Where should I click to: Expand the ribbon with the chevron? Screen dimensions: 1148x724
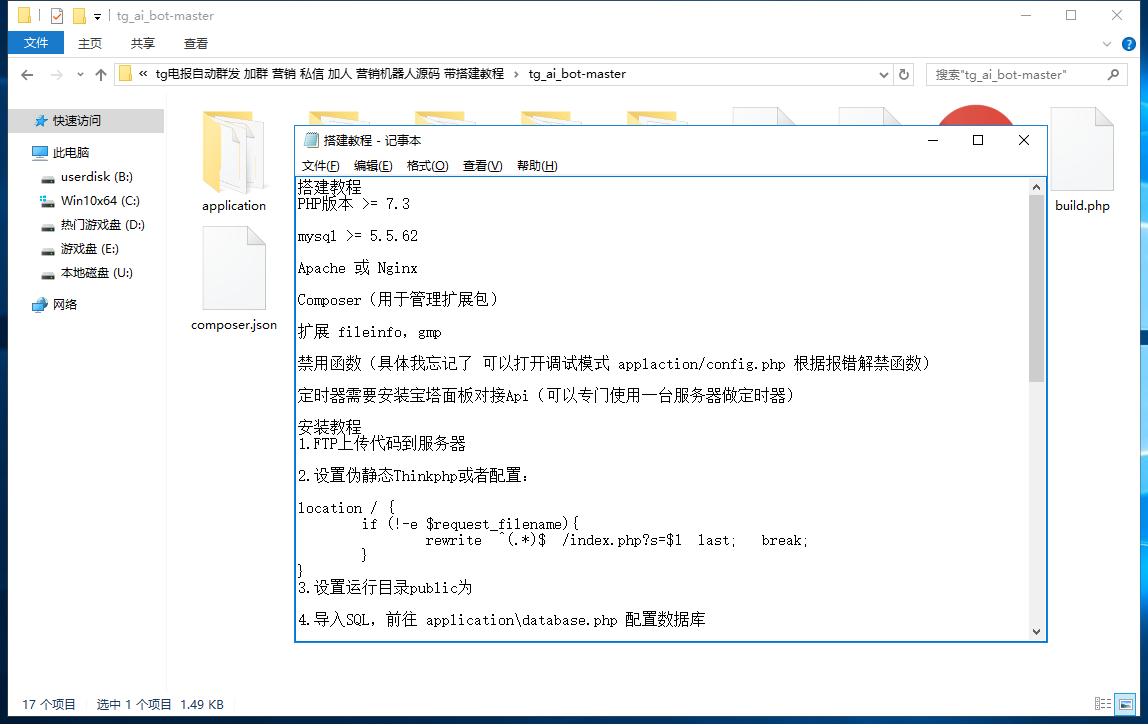tap(1107, 44)
